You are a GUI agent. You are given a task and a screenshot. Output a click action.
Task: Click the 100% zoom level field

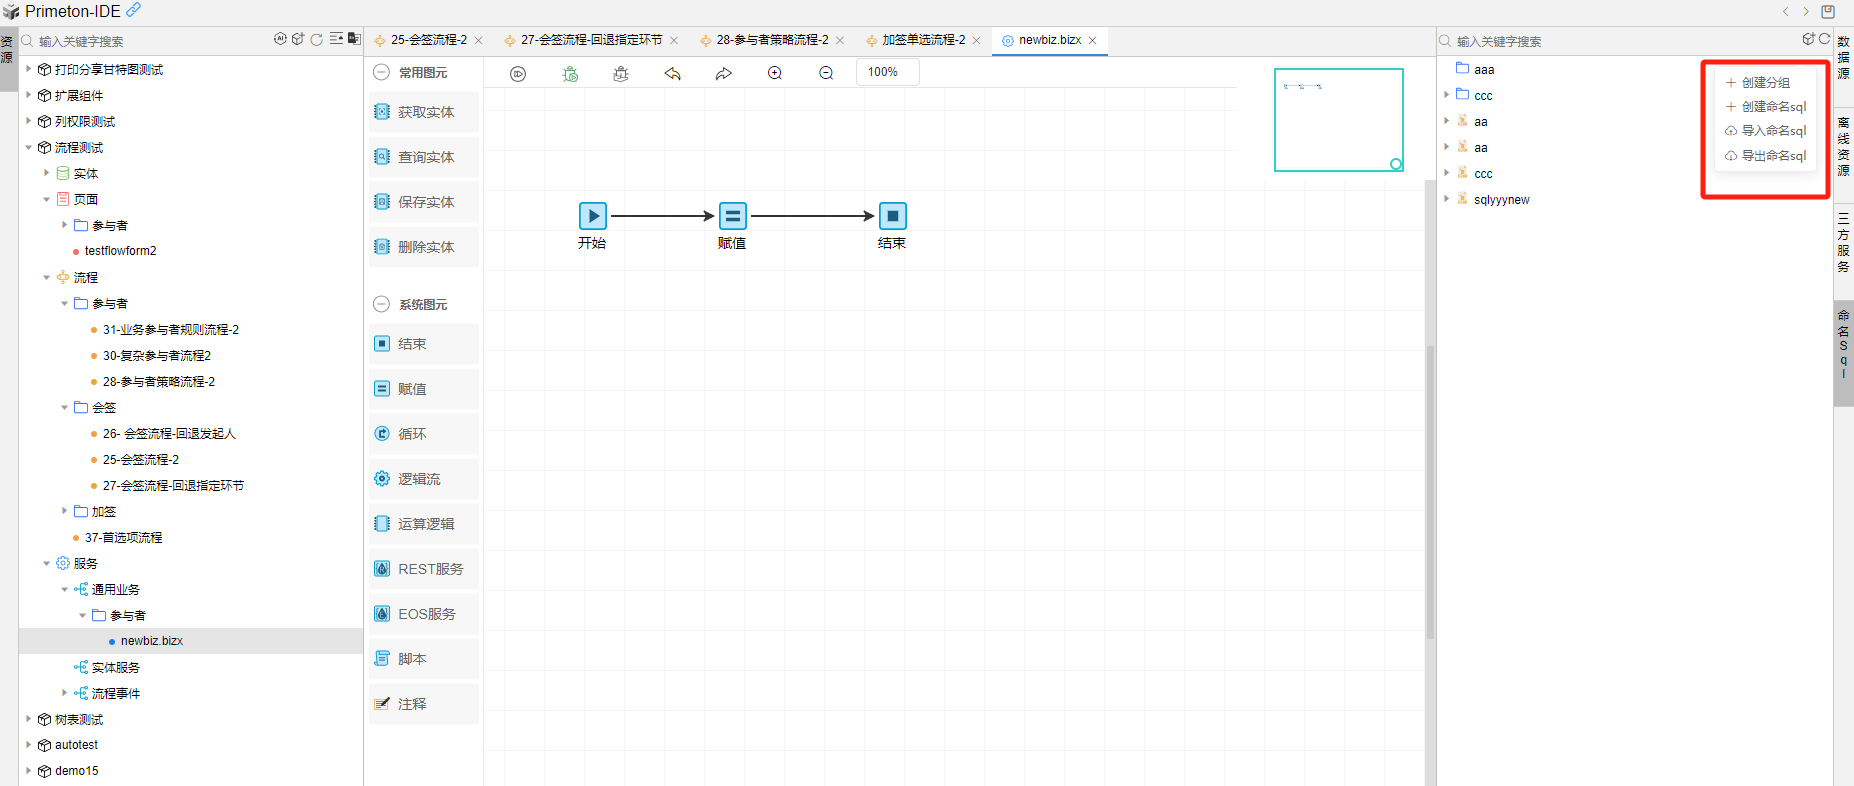[x=886, y=72]
